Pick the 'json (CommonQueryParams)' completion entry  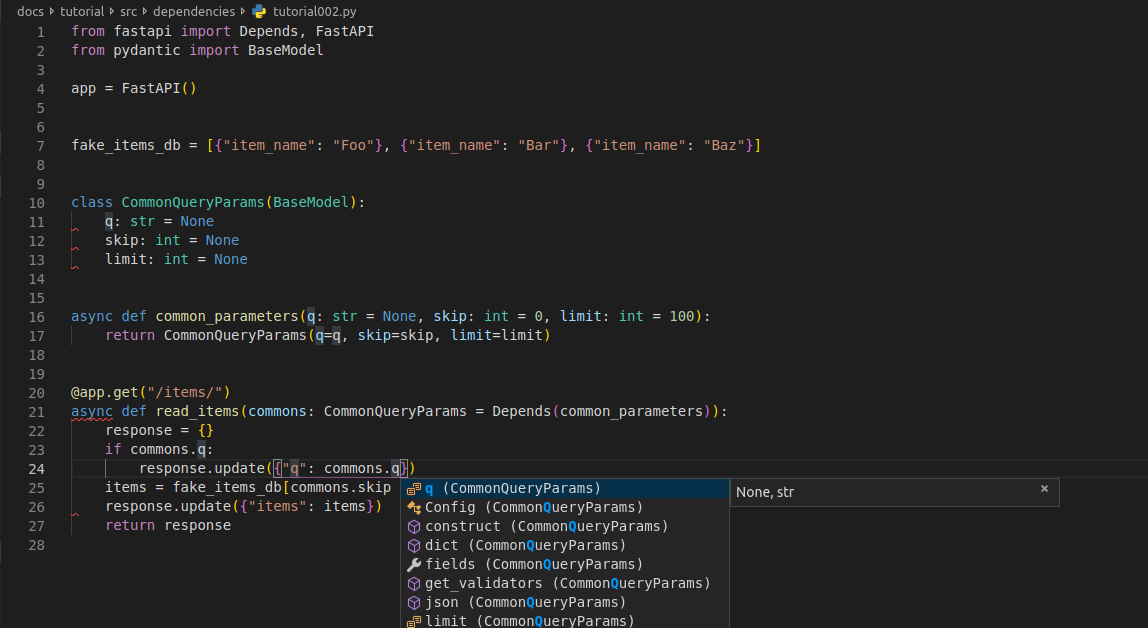[x=525, y=603]
